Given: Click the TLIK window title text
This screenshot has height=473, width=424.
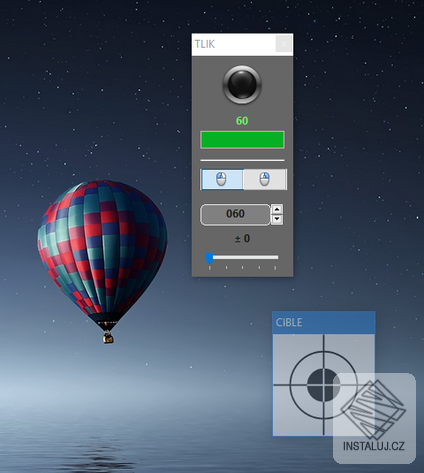Looking at the screenshot, I should click(x=205, y=44).
